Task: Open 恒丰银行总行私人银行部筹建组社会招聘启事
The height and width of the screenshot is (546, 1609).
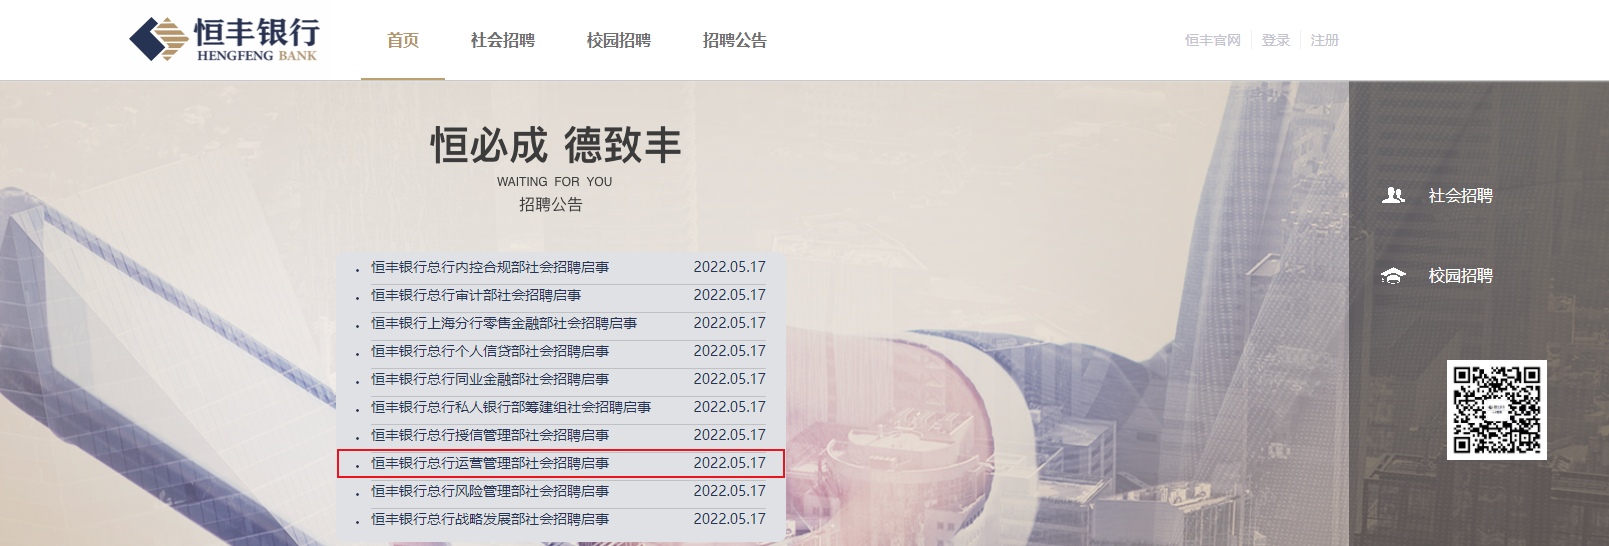Action: pos(511,407)
